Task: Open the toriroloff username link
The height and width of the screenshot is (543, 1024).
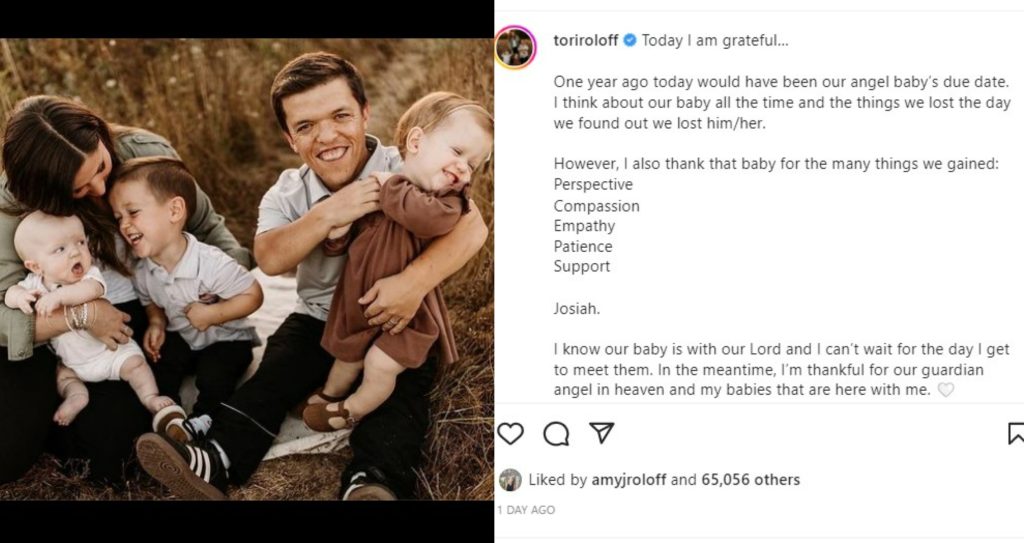Action: [586, 41]
